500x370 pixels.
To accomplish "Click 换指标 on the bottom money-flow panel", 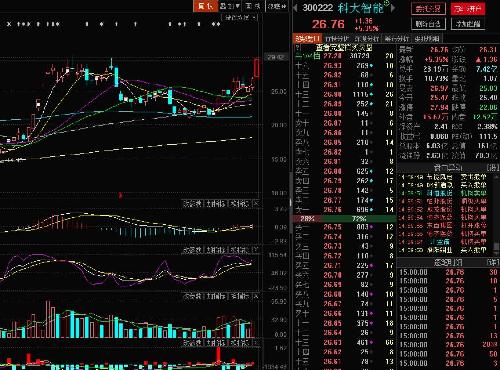I will (239, 342).
